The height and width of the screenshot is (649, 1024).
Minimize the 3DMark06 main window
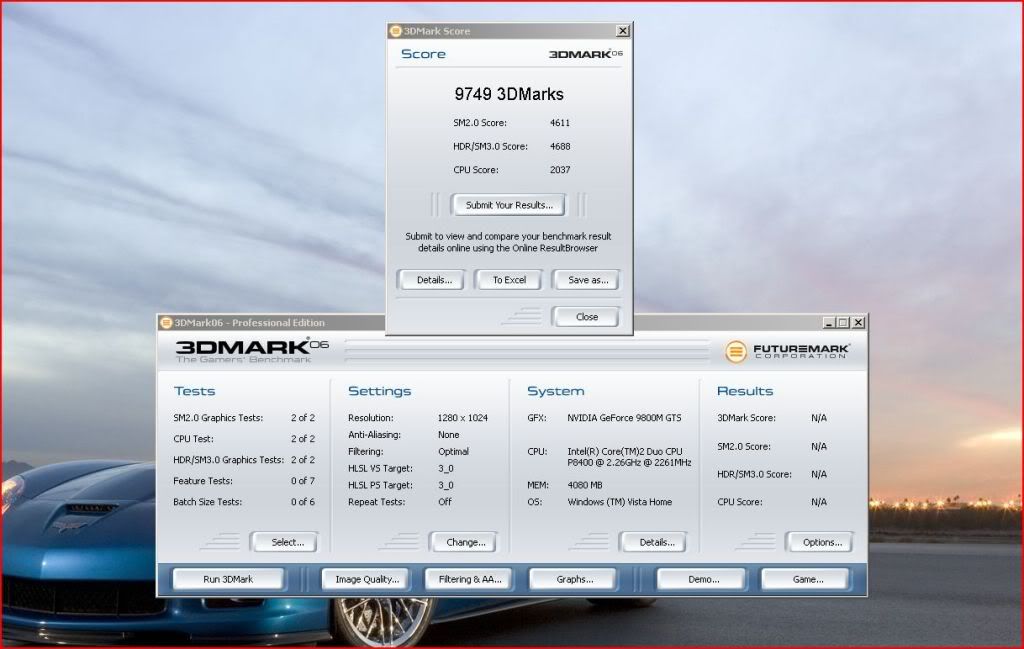(829, 323)
